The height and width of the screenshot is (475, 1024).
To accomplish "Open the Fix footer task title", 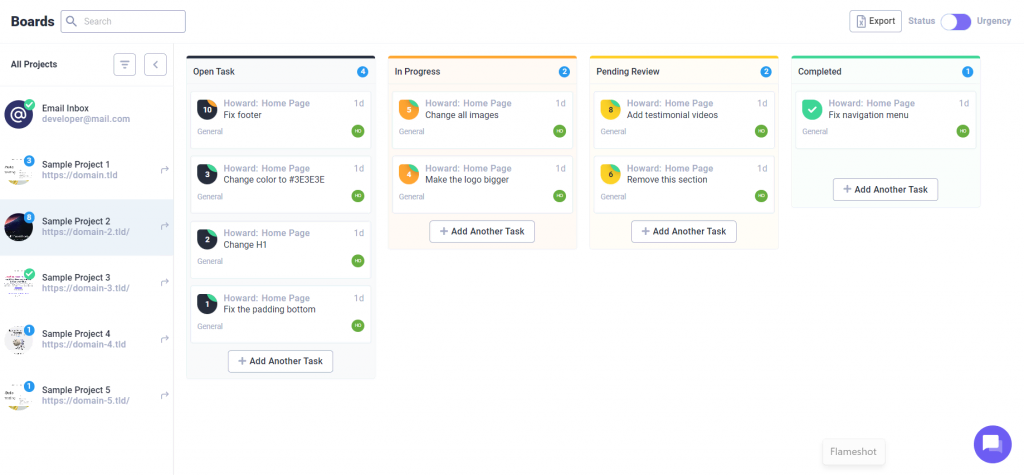I will tap(242, 115).
